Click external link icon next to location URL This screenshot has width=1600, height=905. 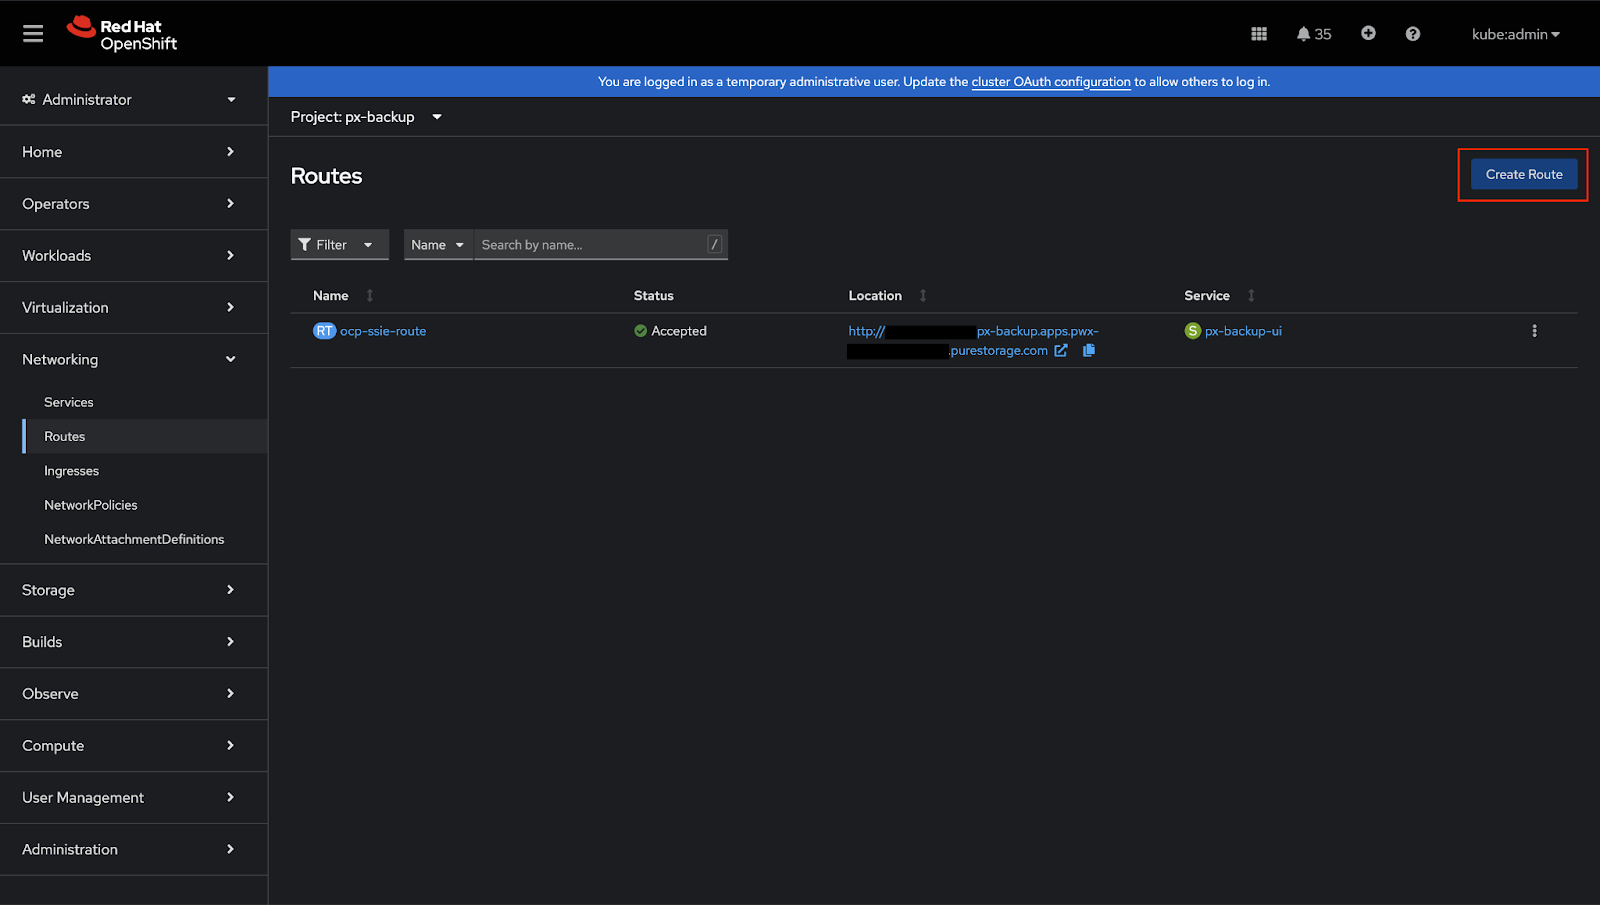[1061, 350]
